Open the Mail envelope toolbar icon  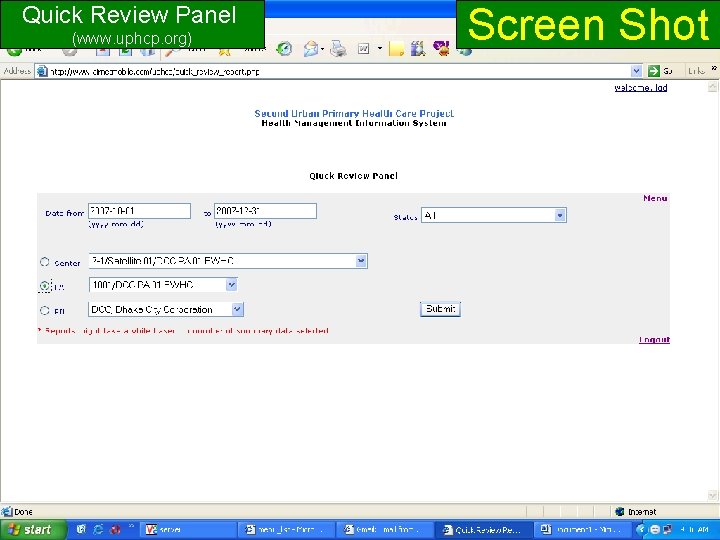pyautogui.click(x=311, y=49)
